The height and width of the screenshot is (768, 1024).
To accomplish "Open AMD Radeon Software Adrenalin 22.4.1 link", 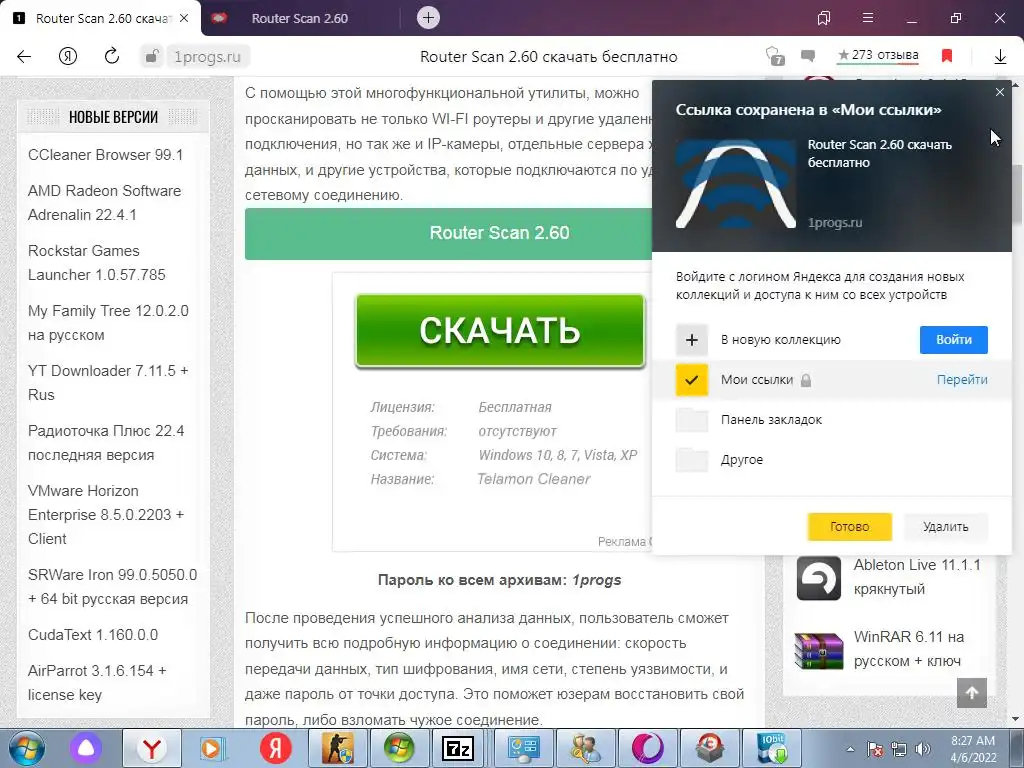I will [104, 202].
